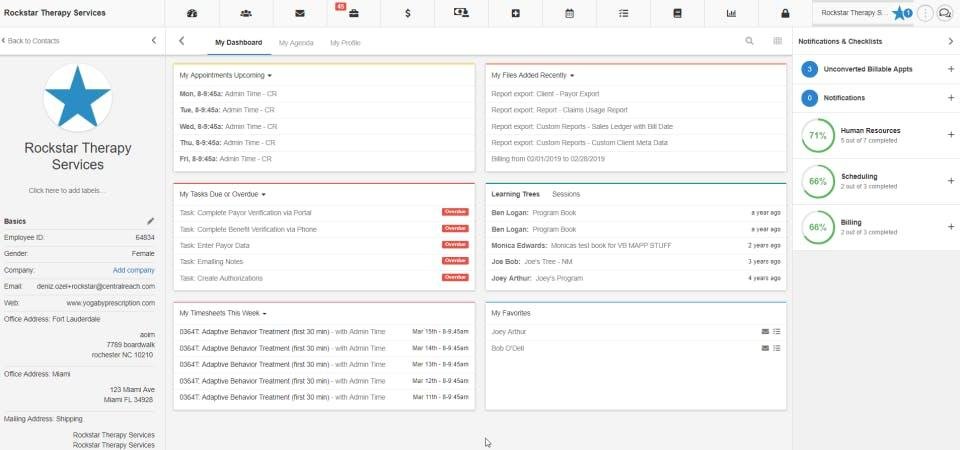The width and height of the screenshot is (960, 450).
Task: Open Mon, 8-9:45a Admin Time appointment
Action: (x=227, y=94)
